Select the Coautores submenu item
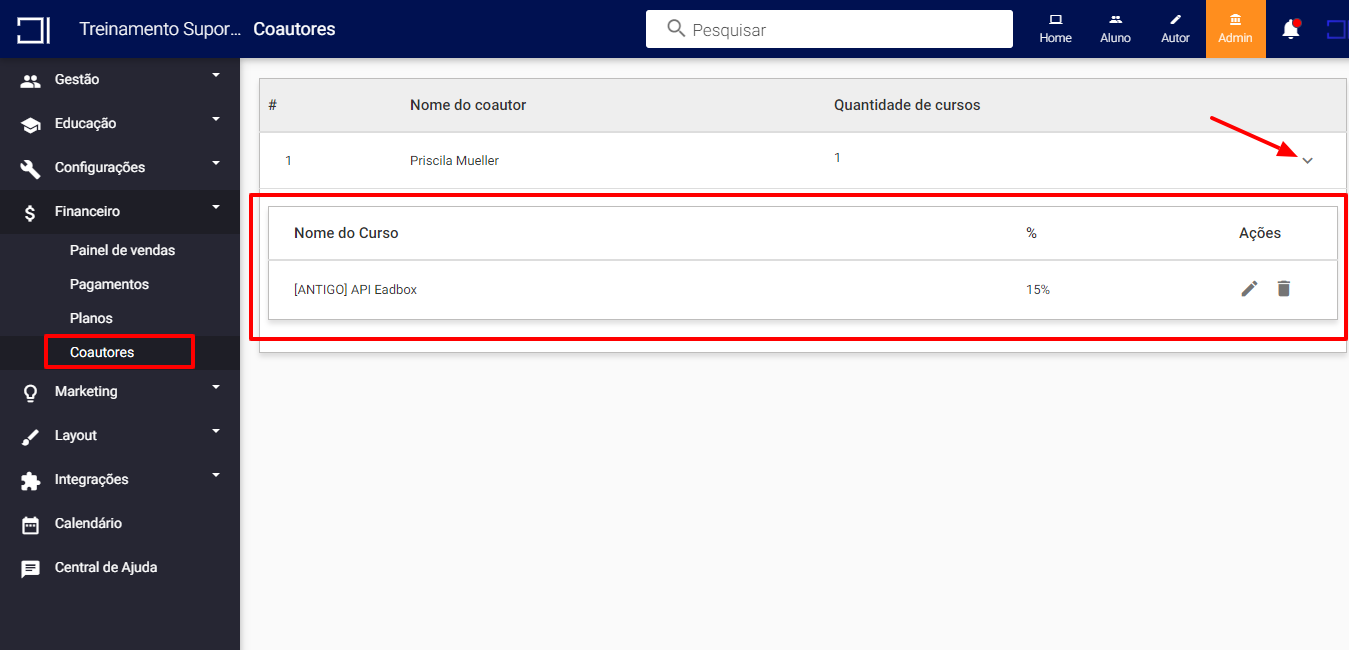Screen dimensions: 1349x650 102,352
